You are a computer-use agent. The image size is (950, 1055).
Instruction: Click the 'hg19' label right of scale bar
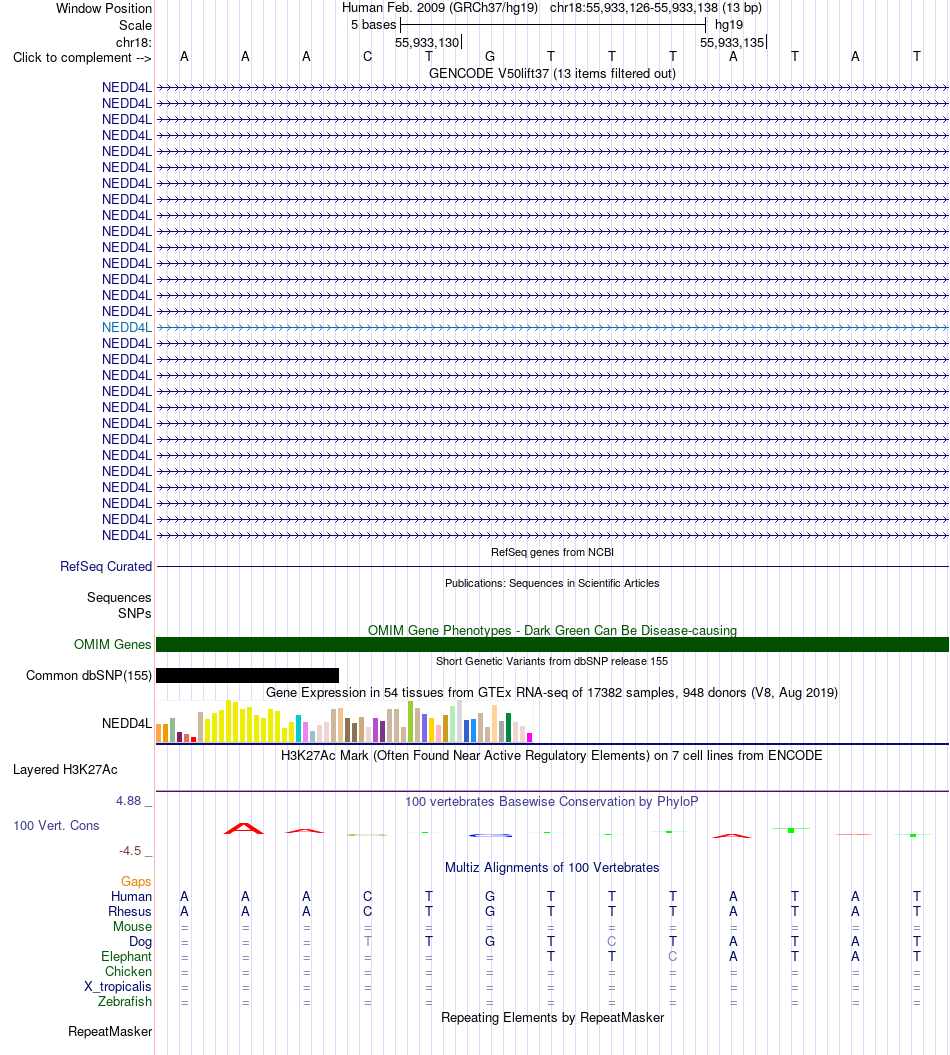pyautogui.click(x=729, y=25)
